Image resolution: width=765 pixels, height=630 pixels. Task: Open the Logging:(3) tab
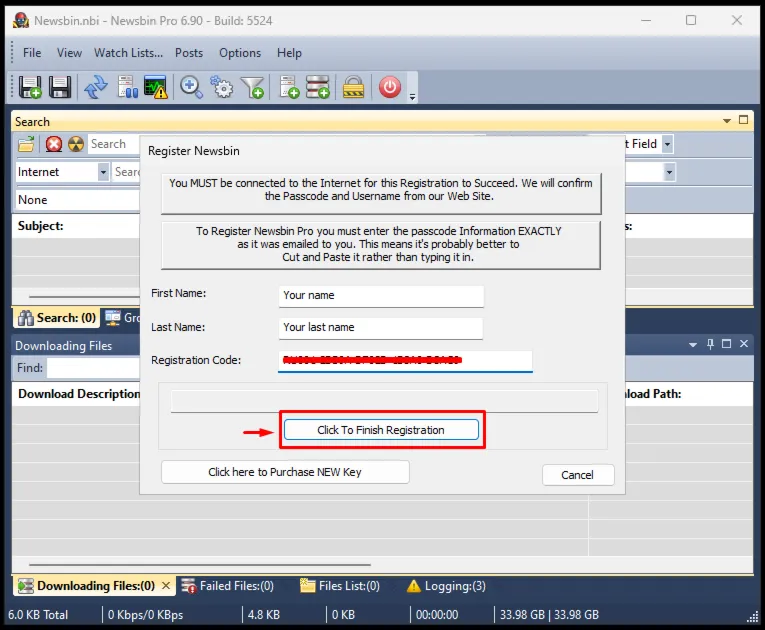[x=446, y=586]
